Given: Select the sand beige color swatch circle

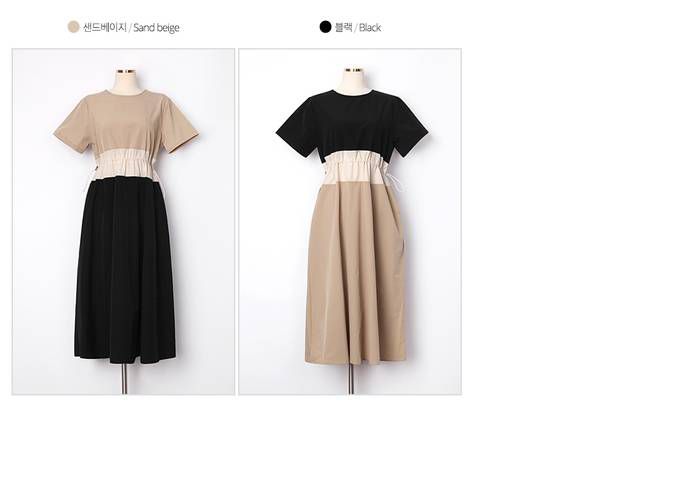Looking at the screenshot, I should [73, 27].
